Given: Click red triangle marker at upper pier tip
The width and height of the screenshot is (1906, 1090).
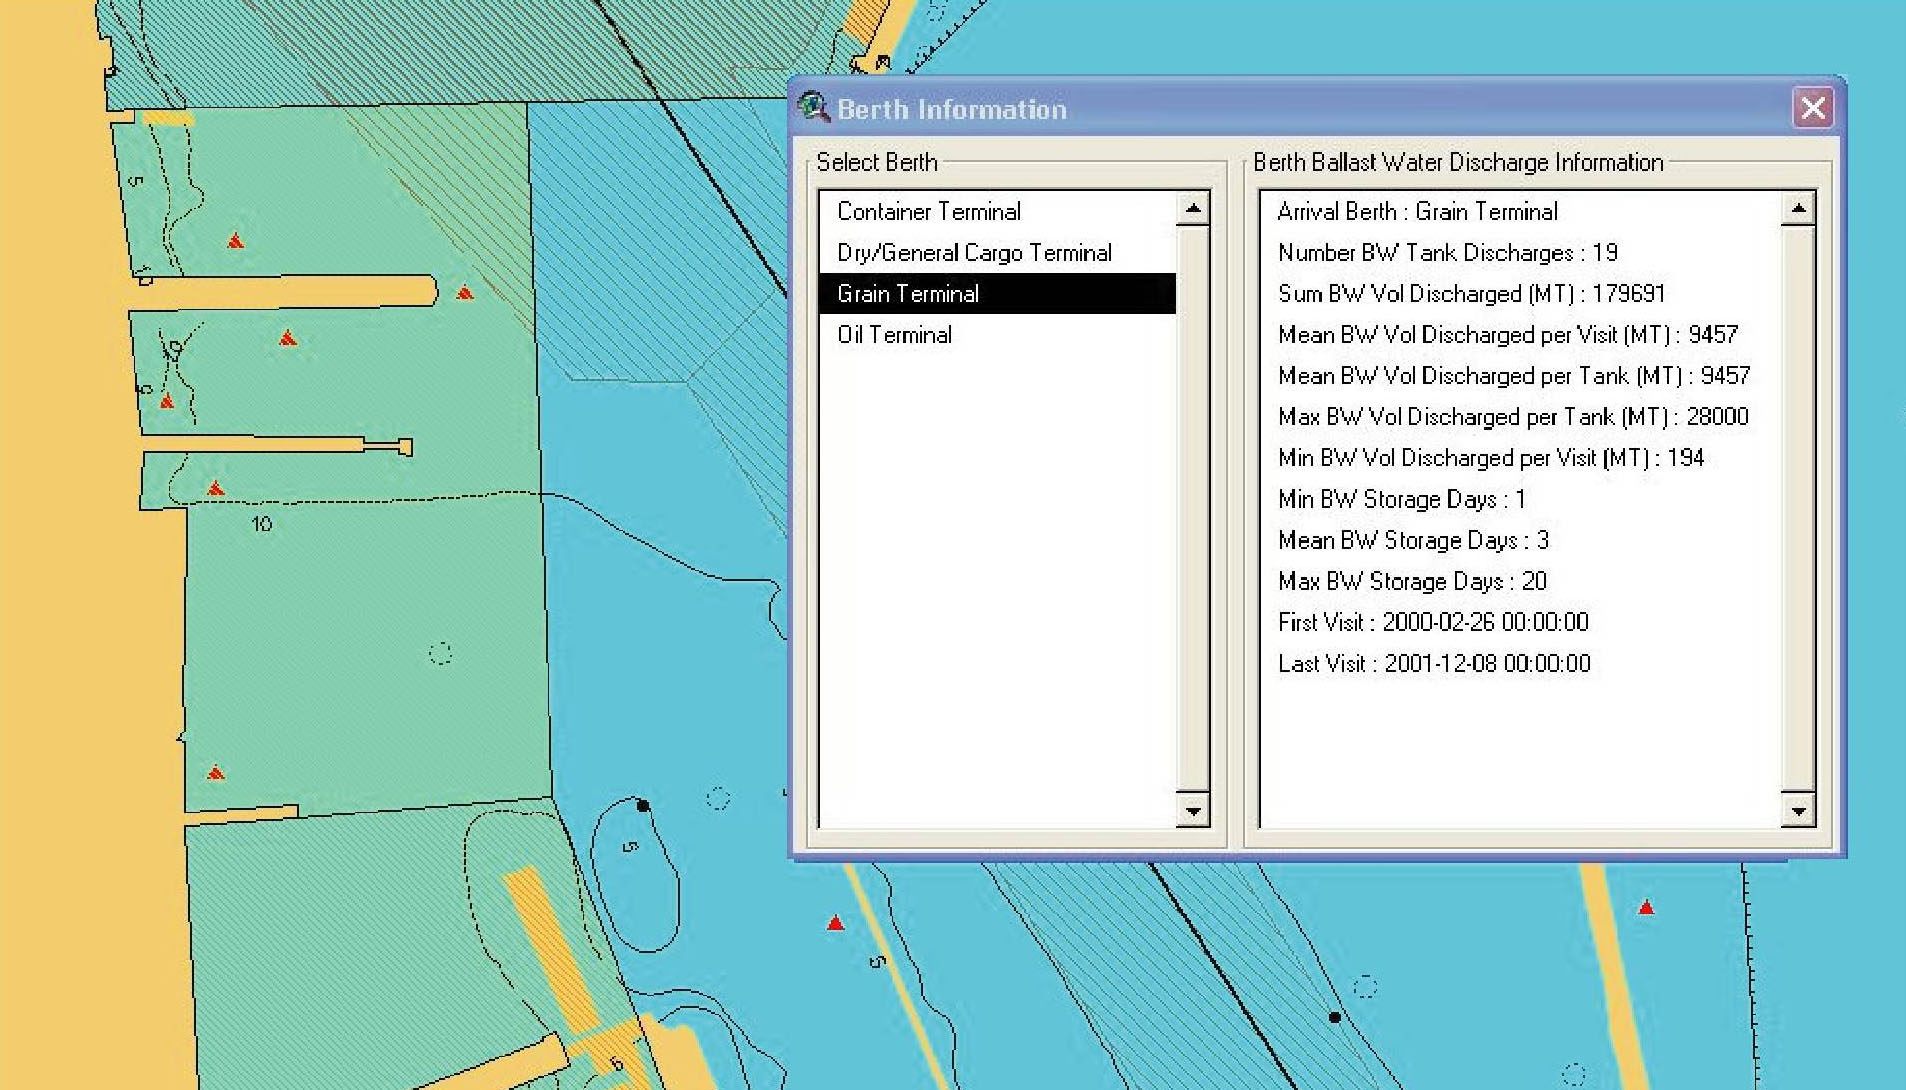Looking at the screenshot, I should coord(465,293).
